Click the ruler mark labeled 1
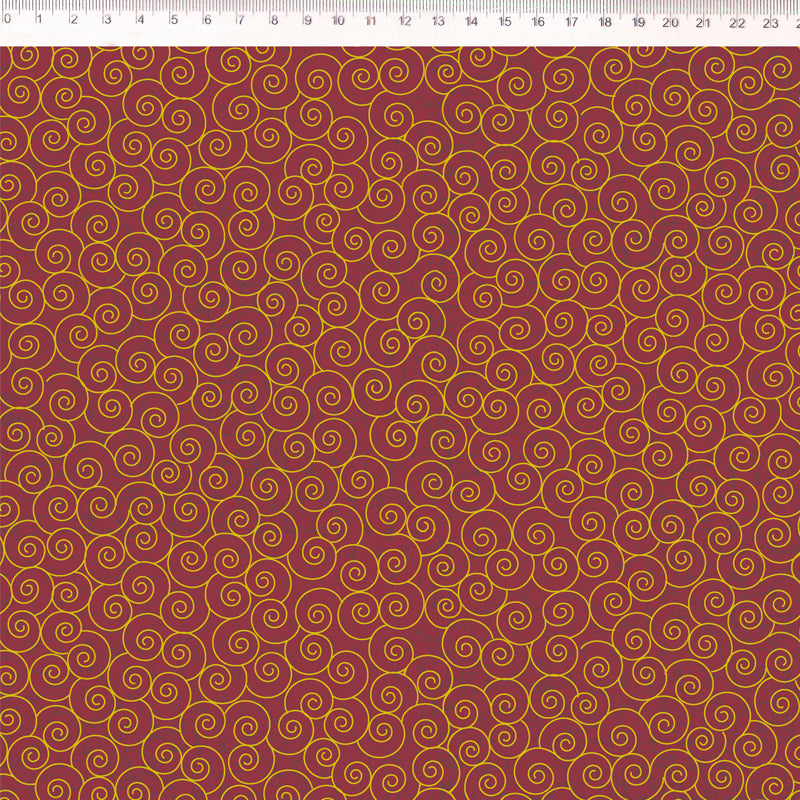The height and width of the screenshot is (800, 800). coord(39,19)
